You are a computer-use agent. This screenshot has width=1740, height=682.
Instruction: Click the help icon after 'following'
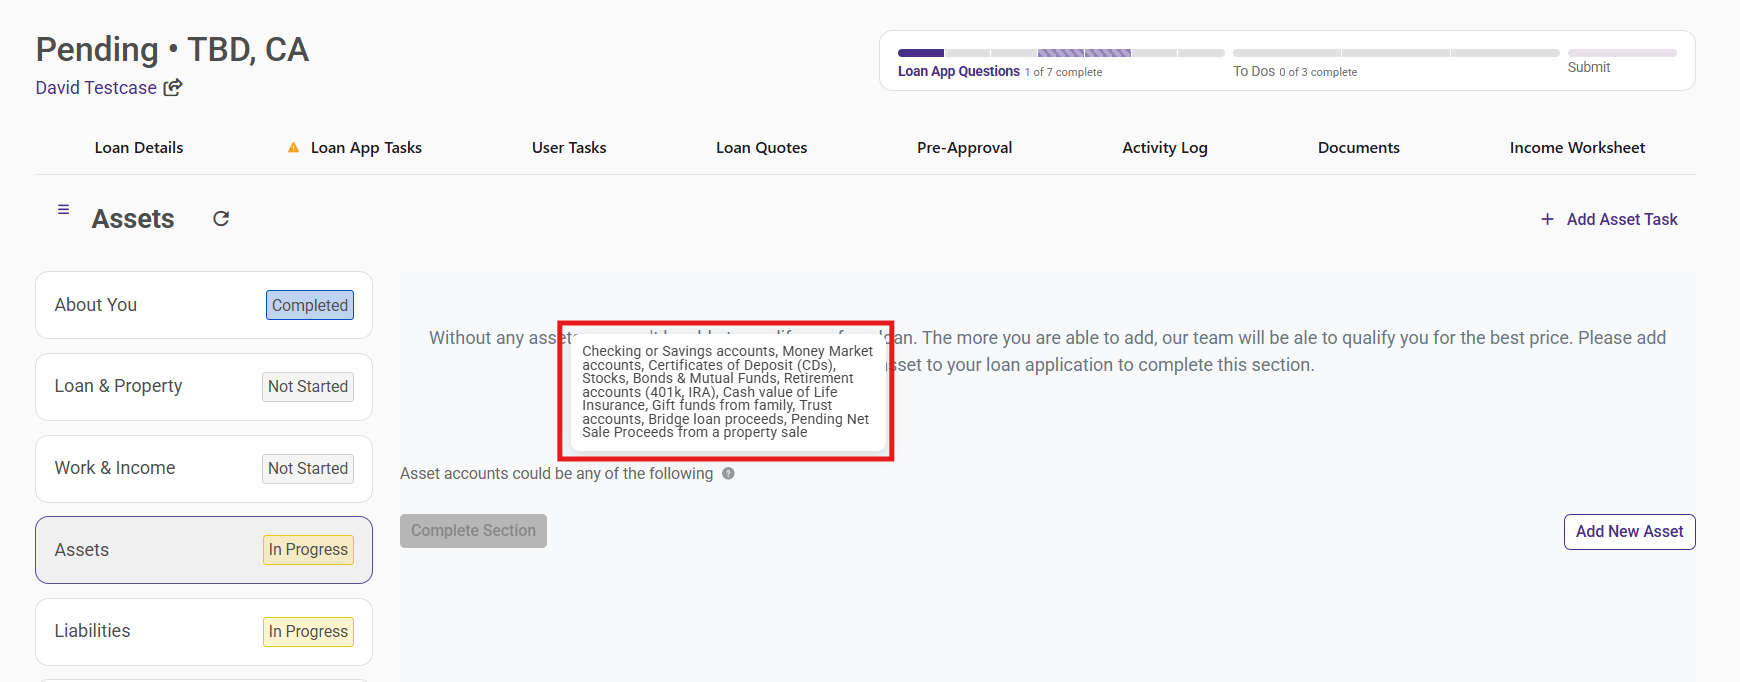pyautogui.click(x=728, y=474)
